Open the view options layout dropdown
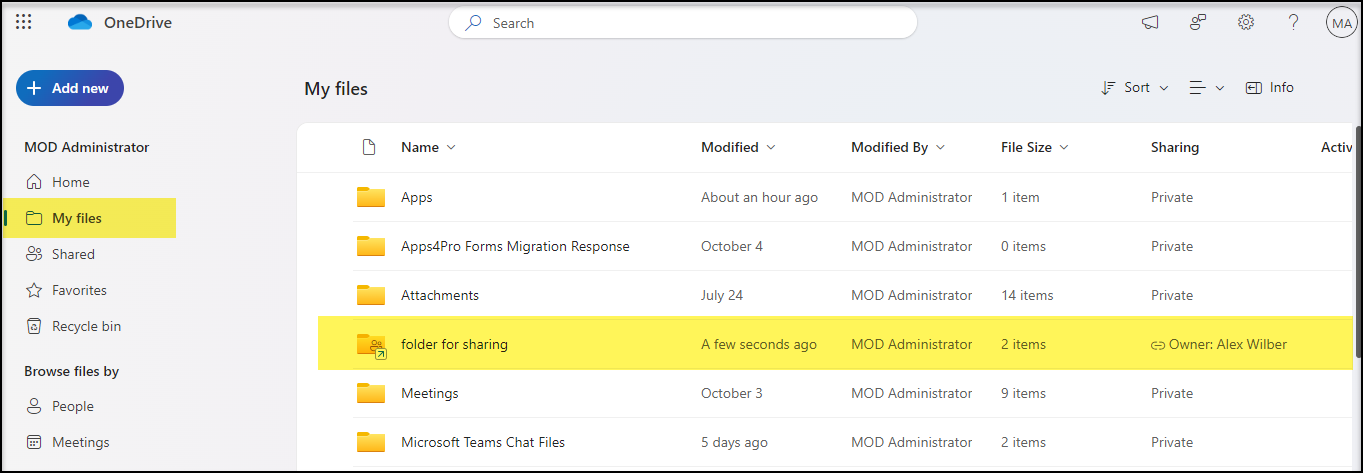The image size is (1363, 473). 1206,88
